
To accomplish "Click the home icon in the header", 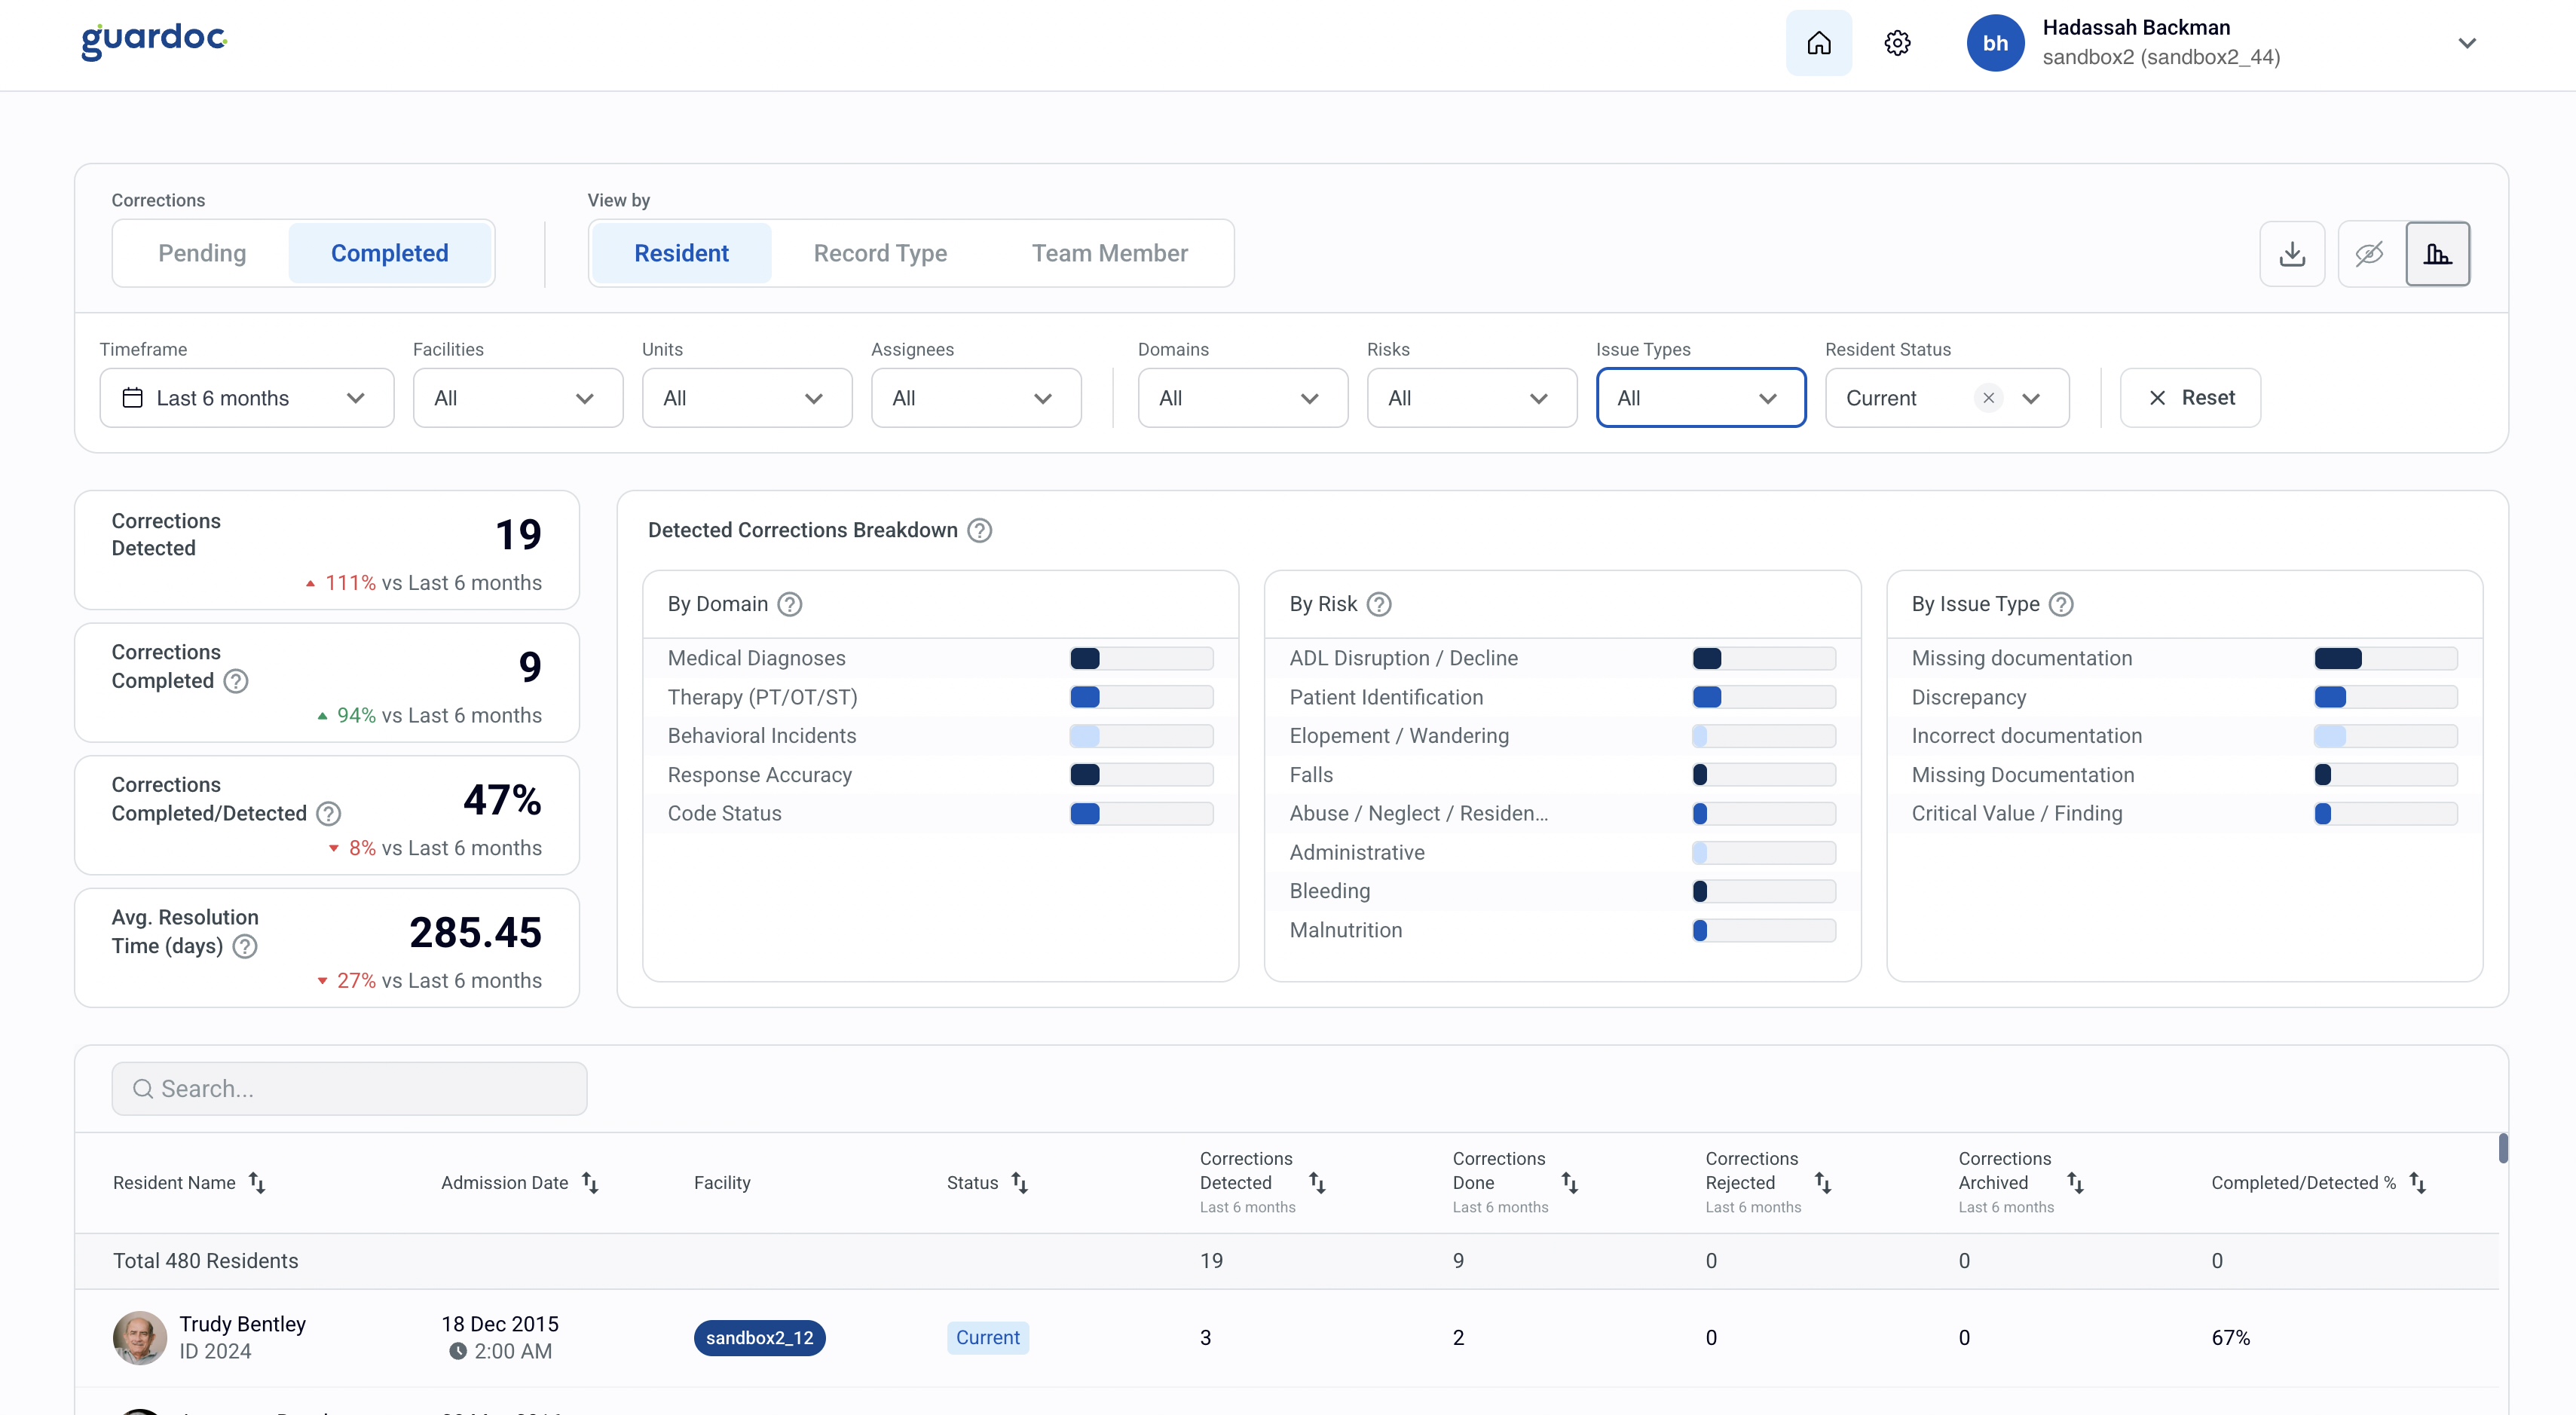I will coord(1819,43).
